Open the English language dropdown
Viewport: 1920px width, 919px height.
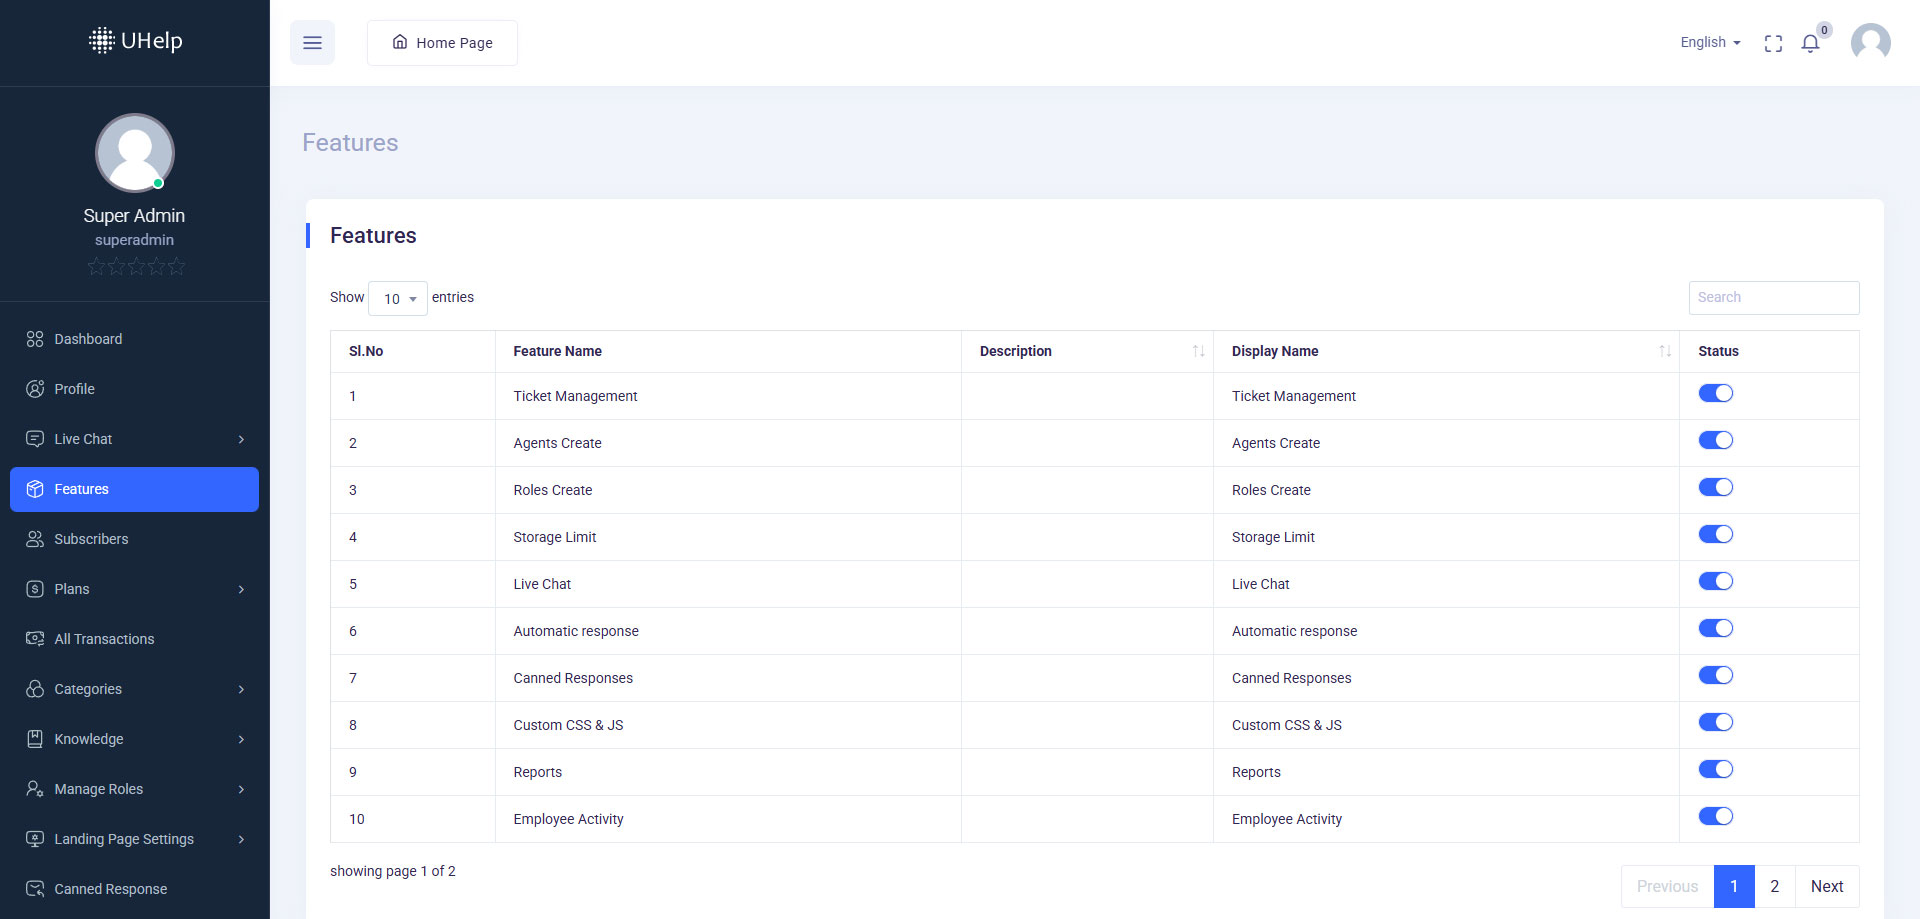pyautogui.click(x=1710, y=43)
